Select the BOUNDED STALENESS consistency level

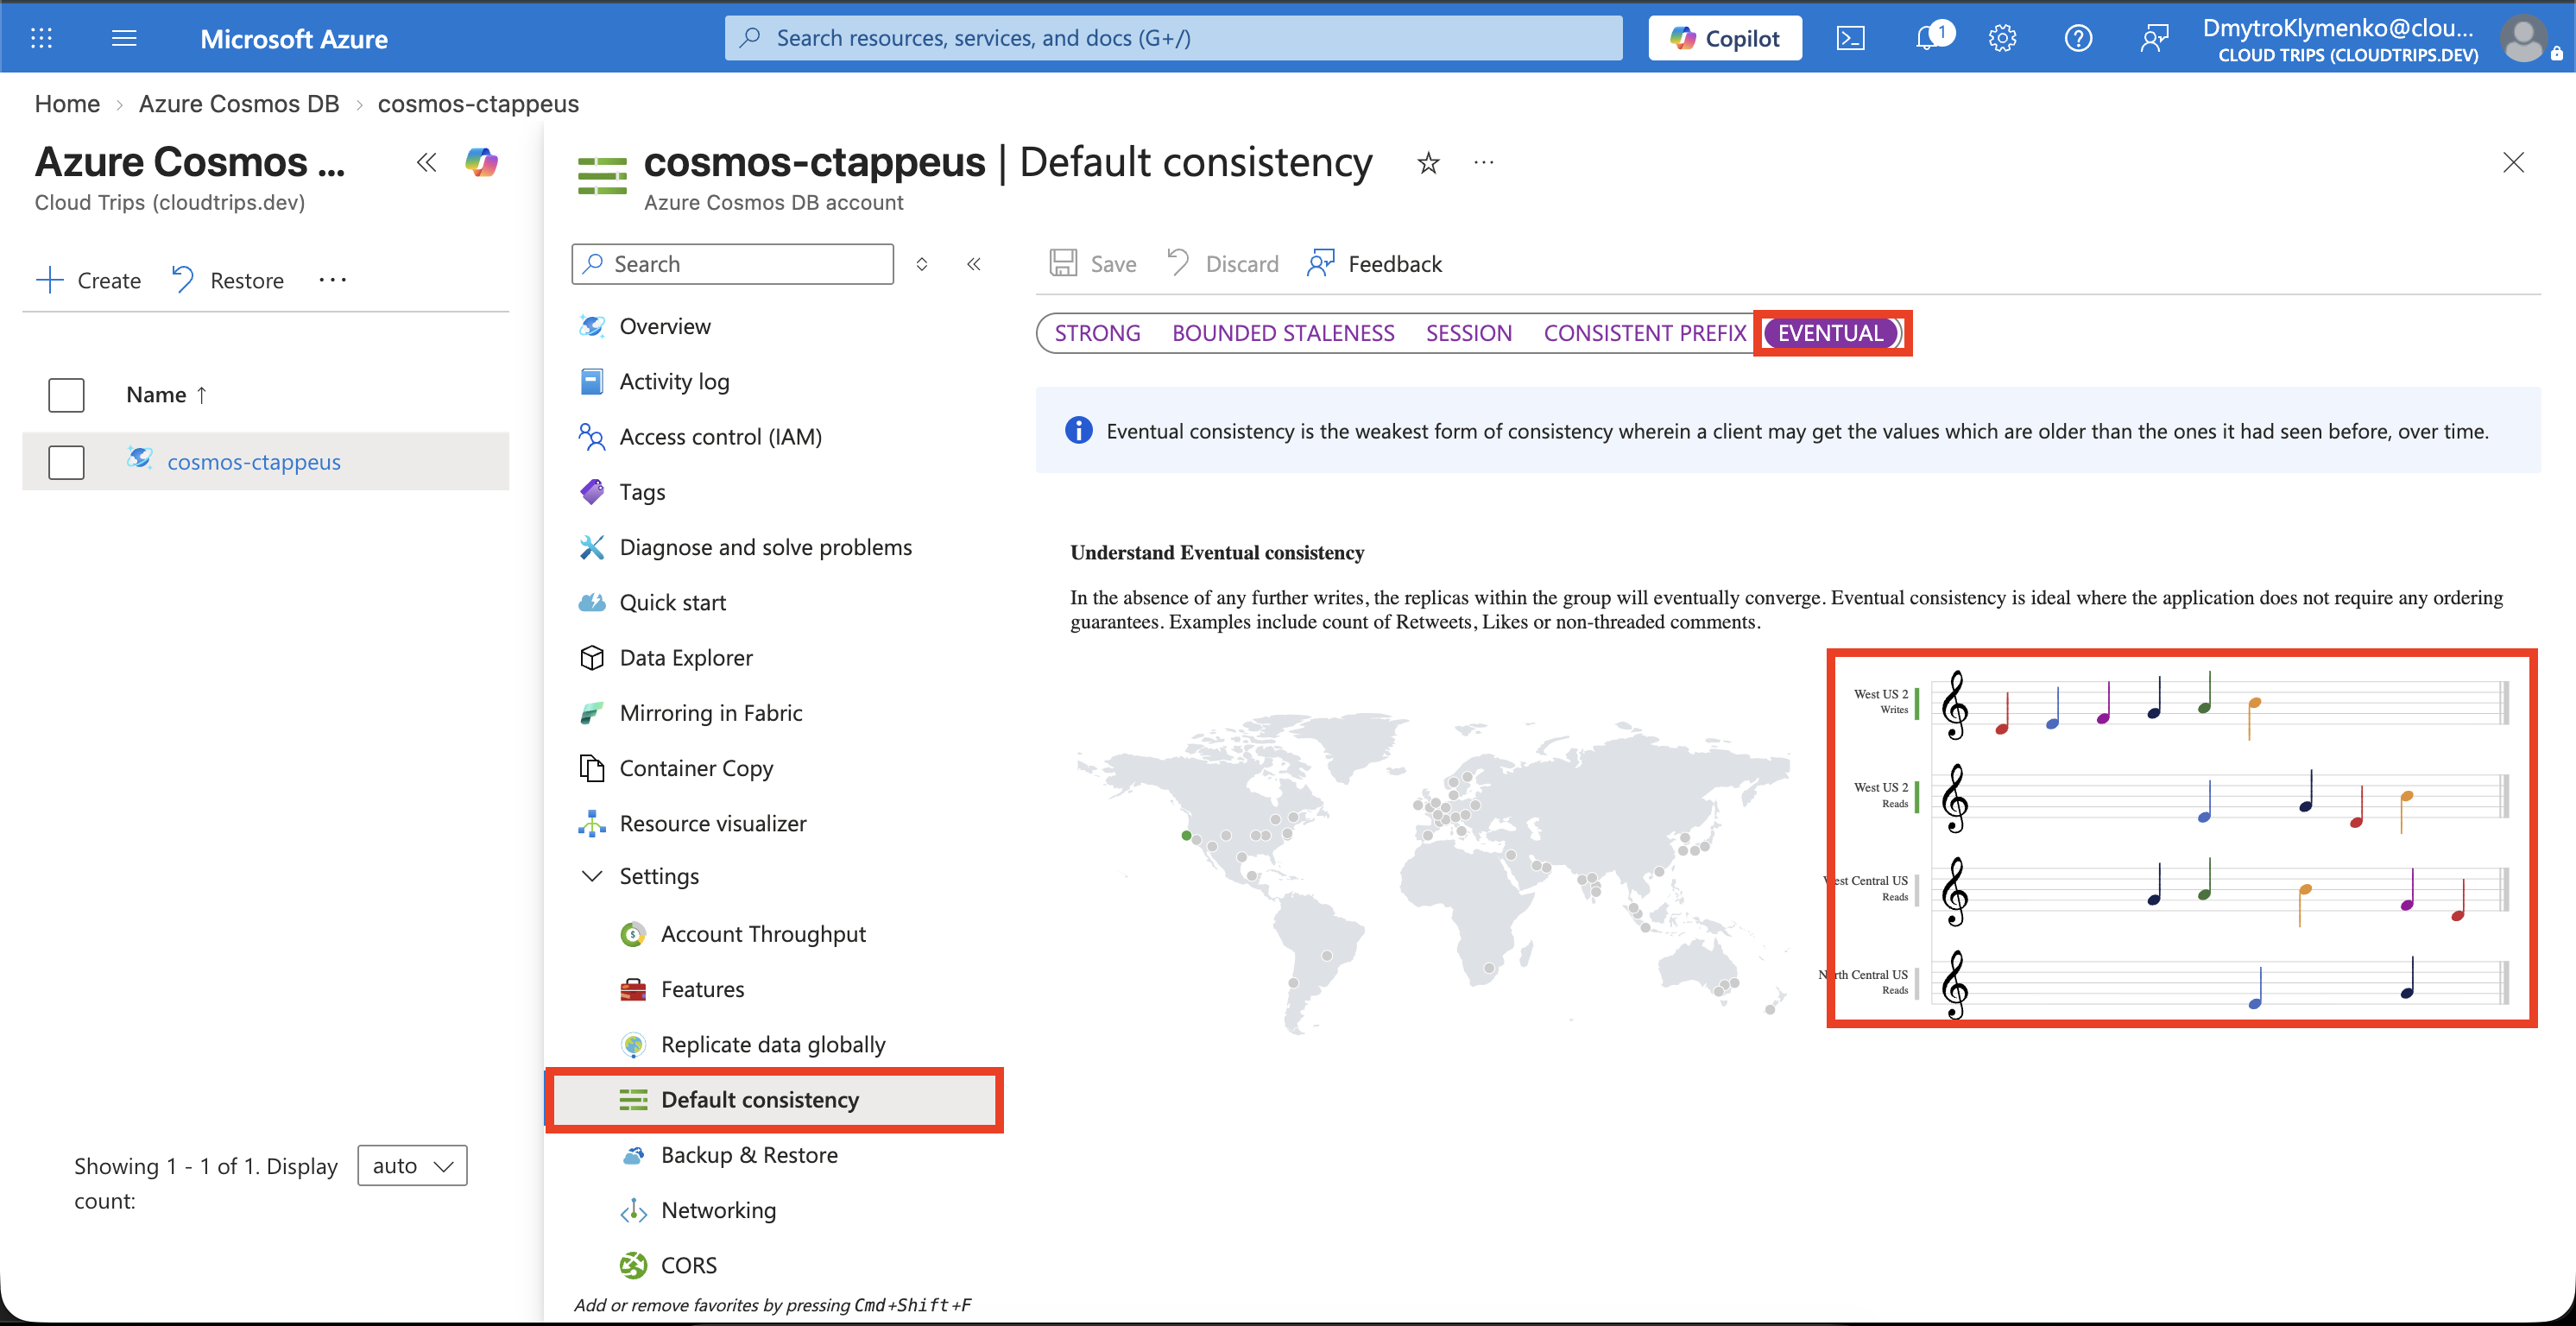tap(1283, 333)
